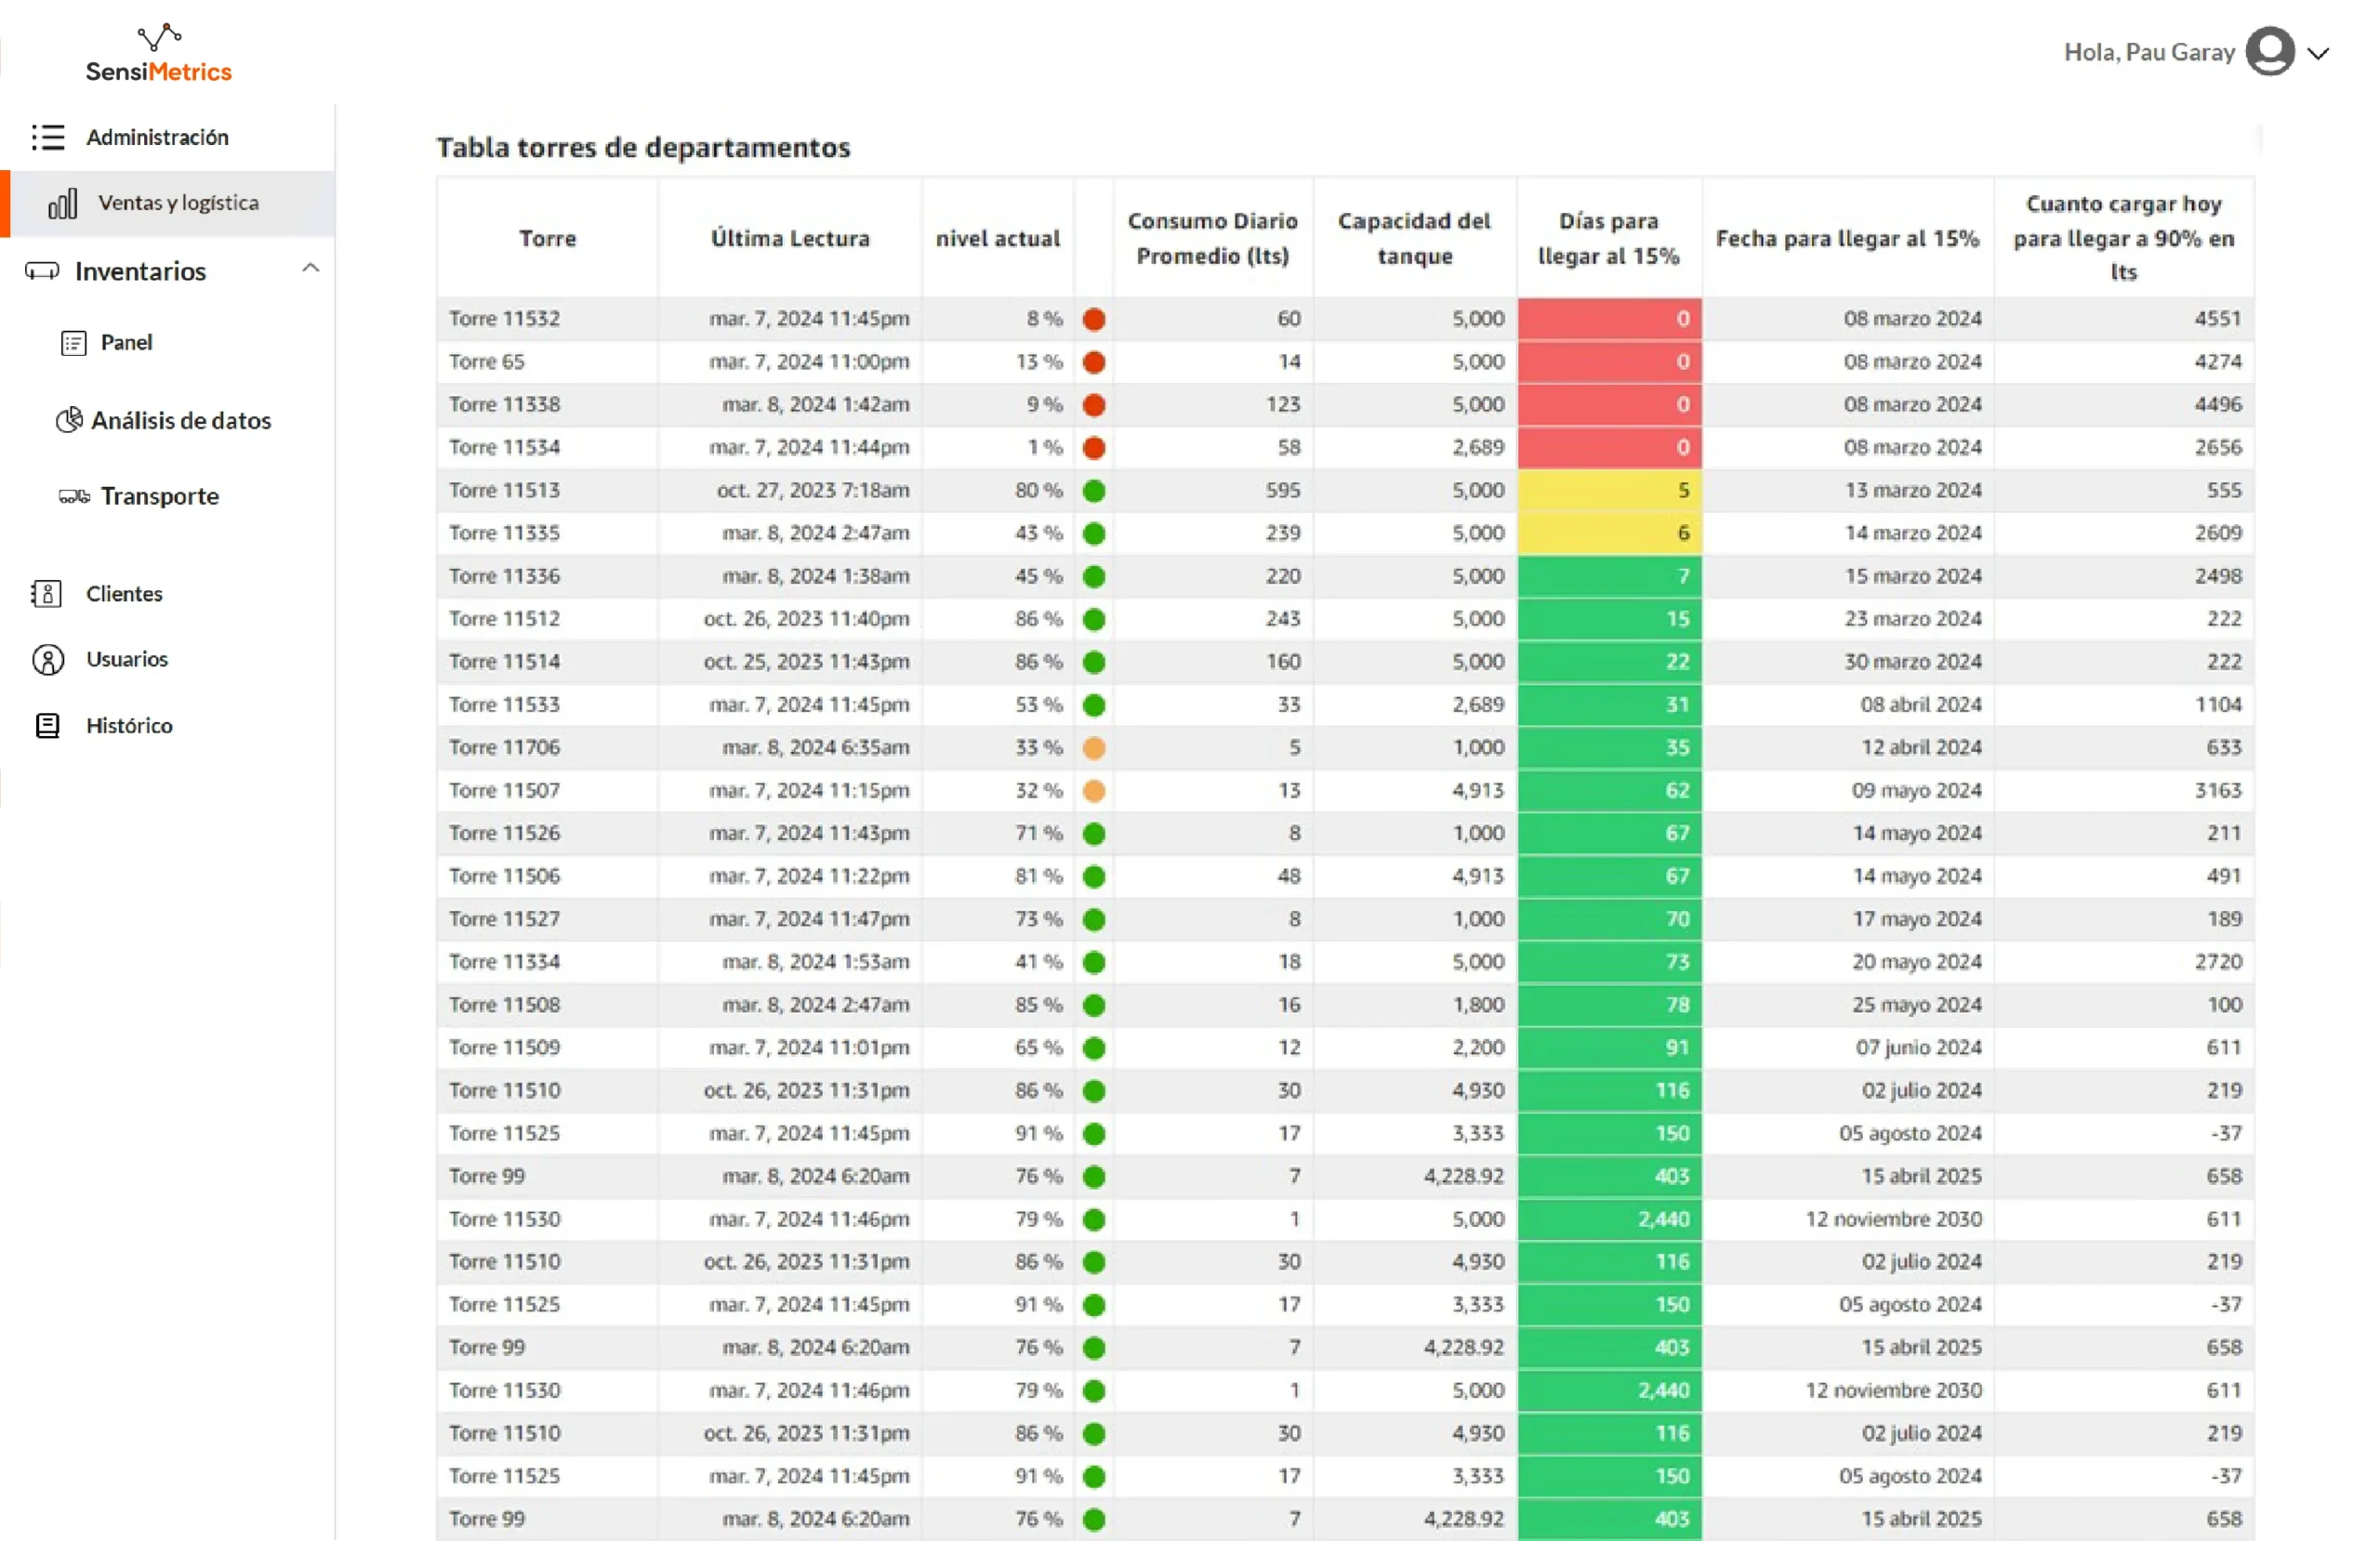Viewport: 2380px width, 1541px height.
Task: Click orange status dot for Torre 11706
Action: pyautogui.click(x=1094, y=748)
